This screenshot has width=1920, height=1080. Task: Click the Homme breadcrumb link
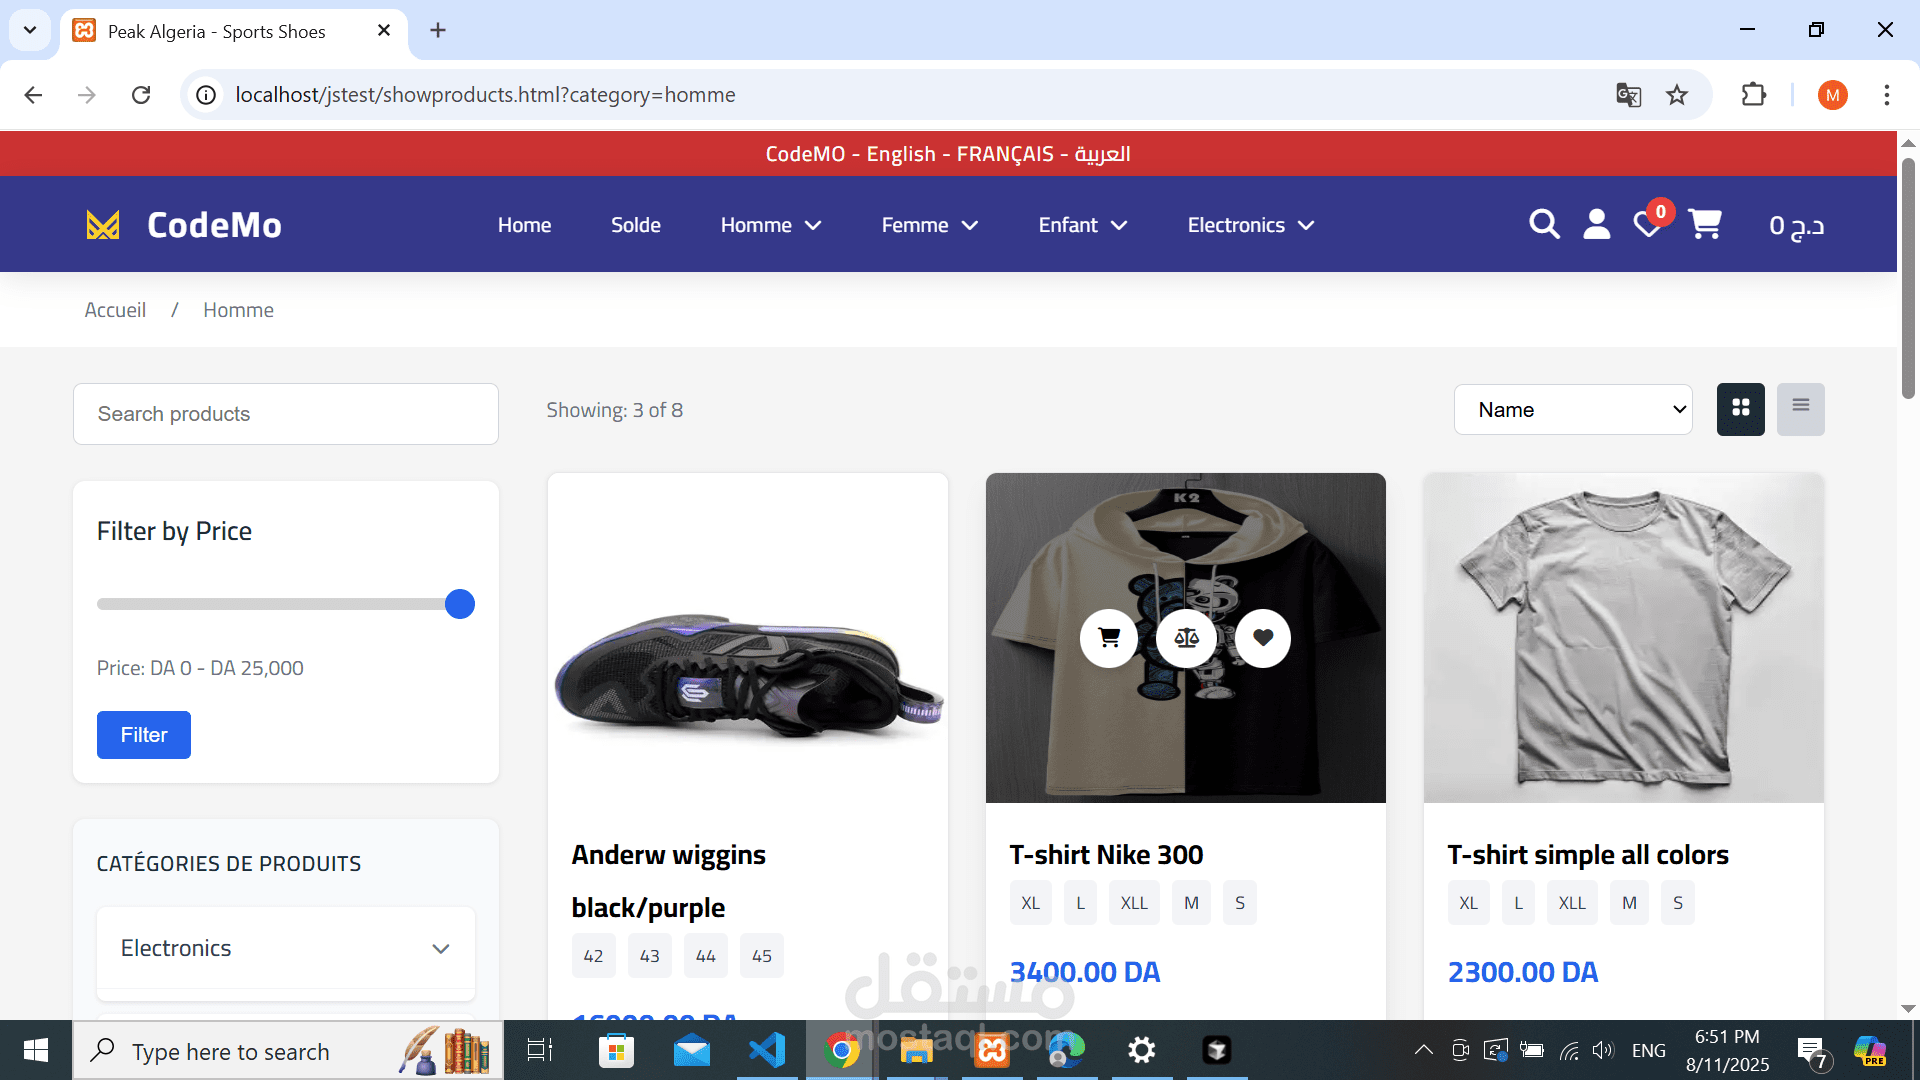point(238,310)
